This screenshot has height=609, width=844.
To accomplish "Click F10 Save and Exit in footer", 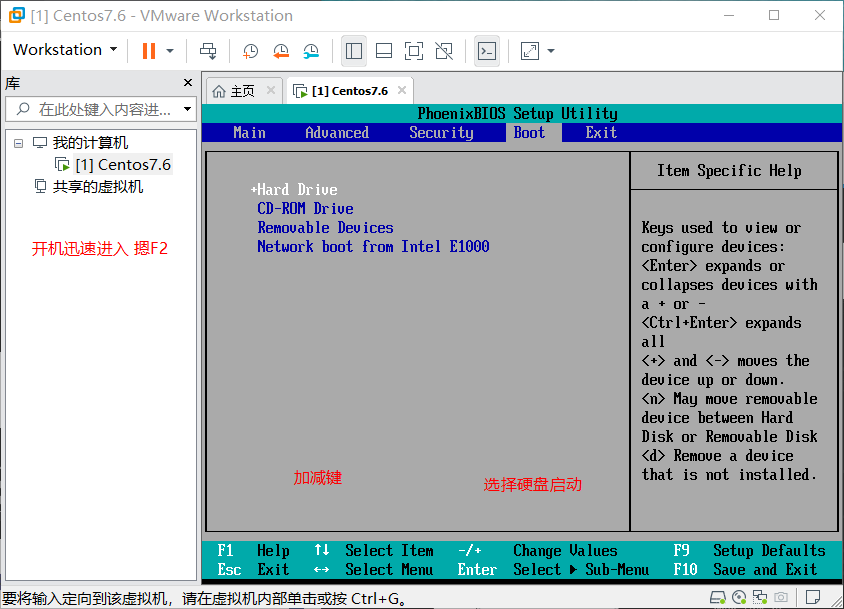I will tap(745, 570).
